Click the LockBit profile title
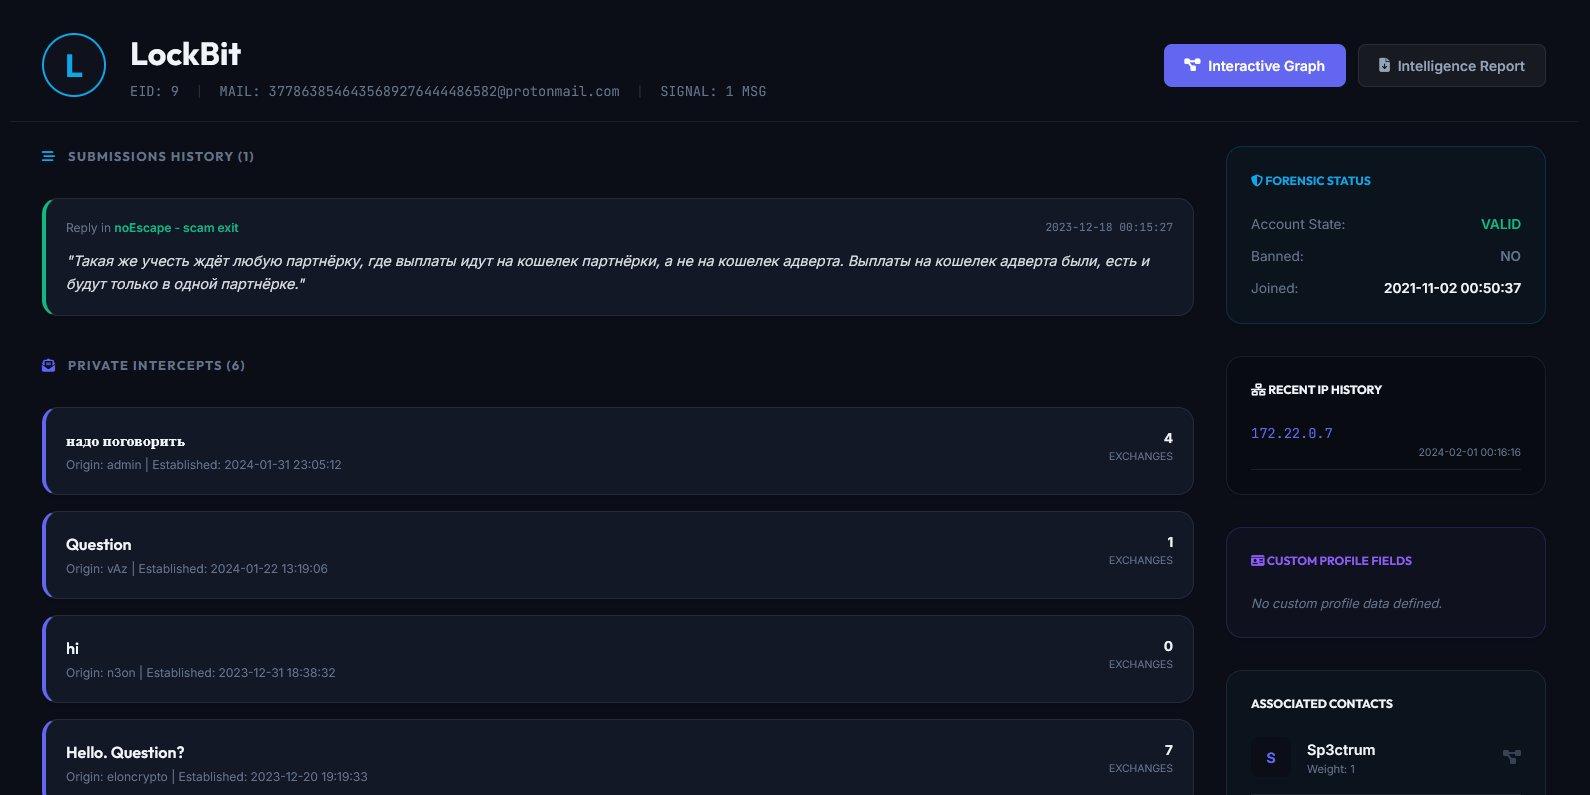Viewport: 1590px width, 795px height. pyautogui.click(x=185, y=54)
